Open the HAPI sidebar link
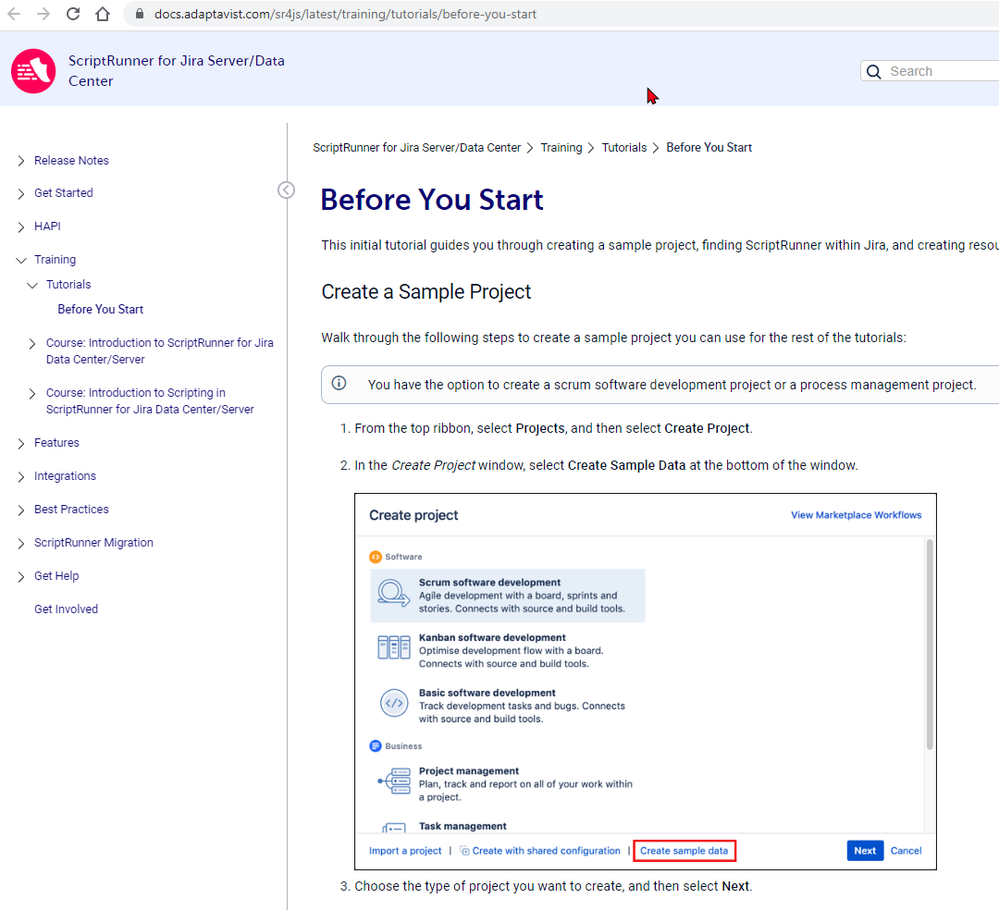This screenshot has height=910, width=999. point(47,226)
